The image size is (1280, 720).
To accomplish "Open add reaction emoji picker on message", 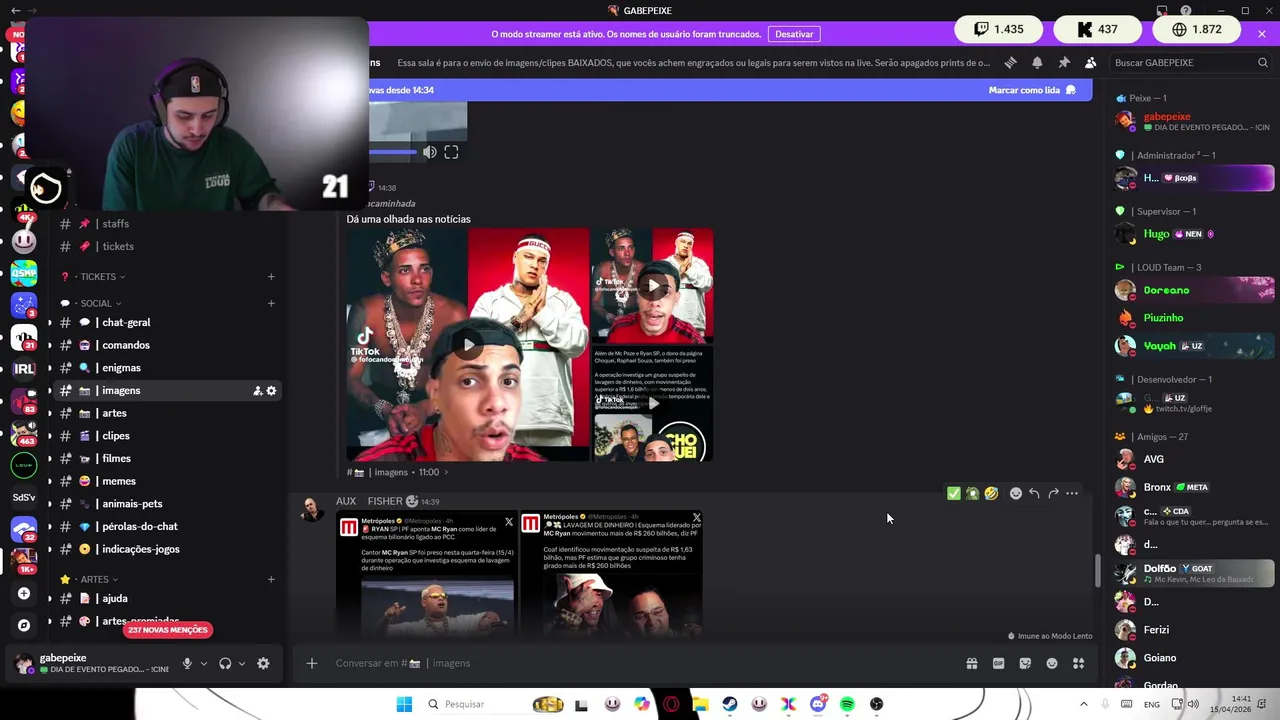I will coord(1016,493).
